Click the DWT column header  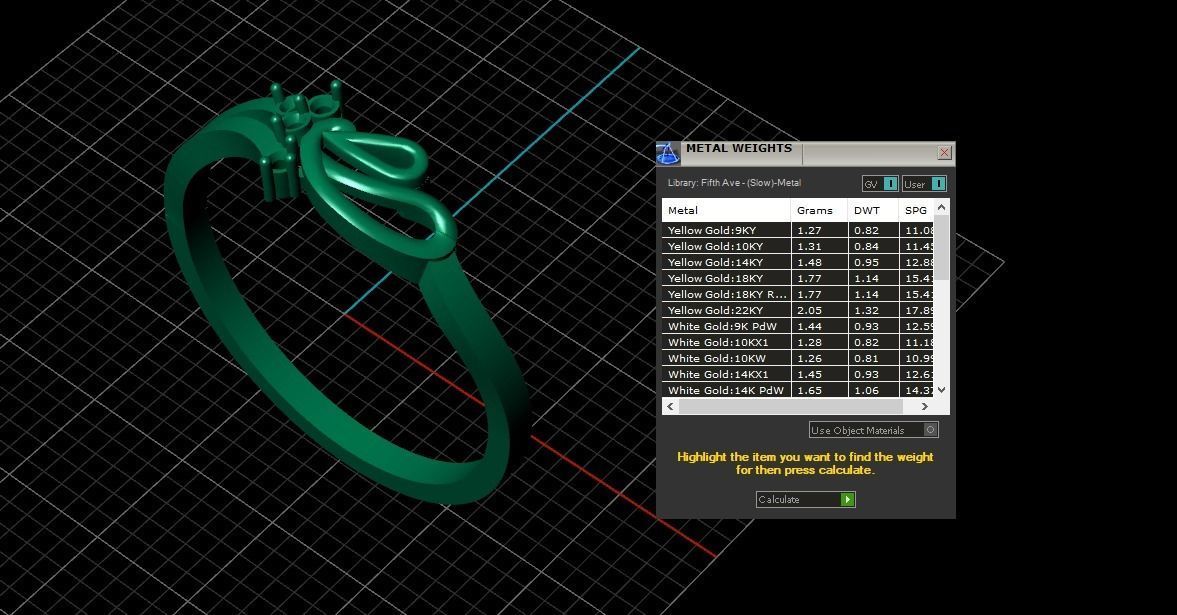pos(873,210)
